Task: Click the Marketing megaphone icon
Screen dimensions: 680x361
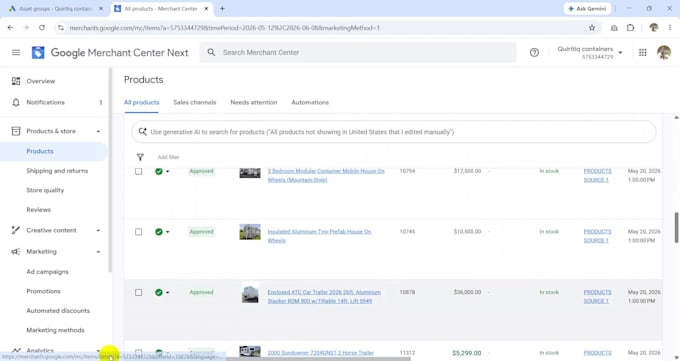Action: pos(16,252)
